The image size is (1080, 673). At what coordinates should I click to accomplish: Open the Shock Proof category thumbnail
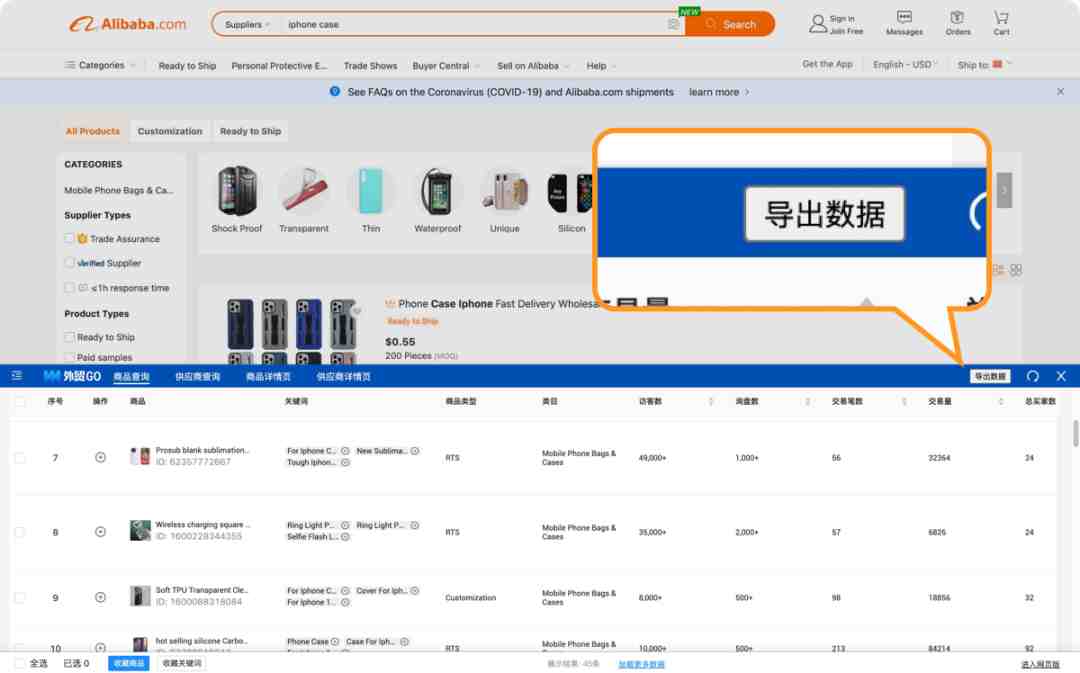[x=237, y=199]
